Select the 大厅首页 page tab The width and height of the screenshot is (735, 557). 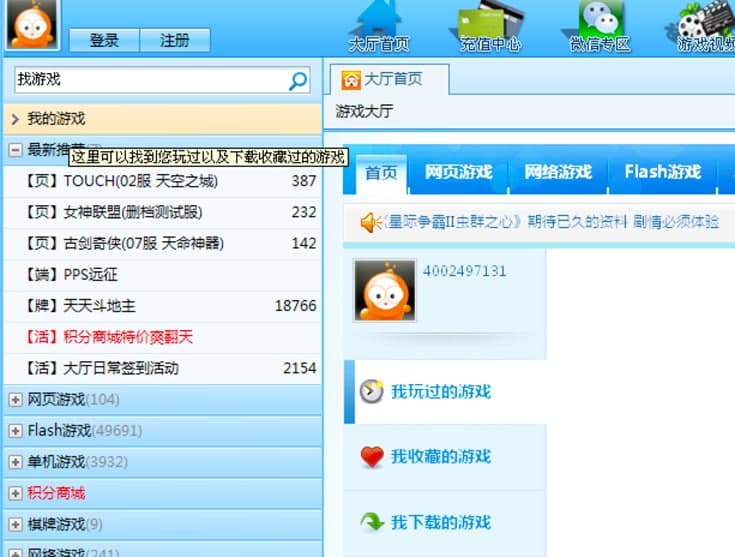click(389, 79)
